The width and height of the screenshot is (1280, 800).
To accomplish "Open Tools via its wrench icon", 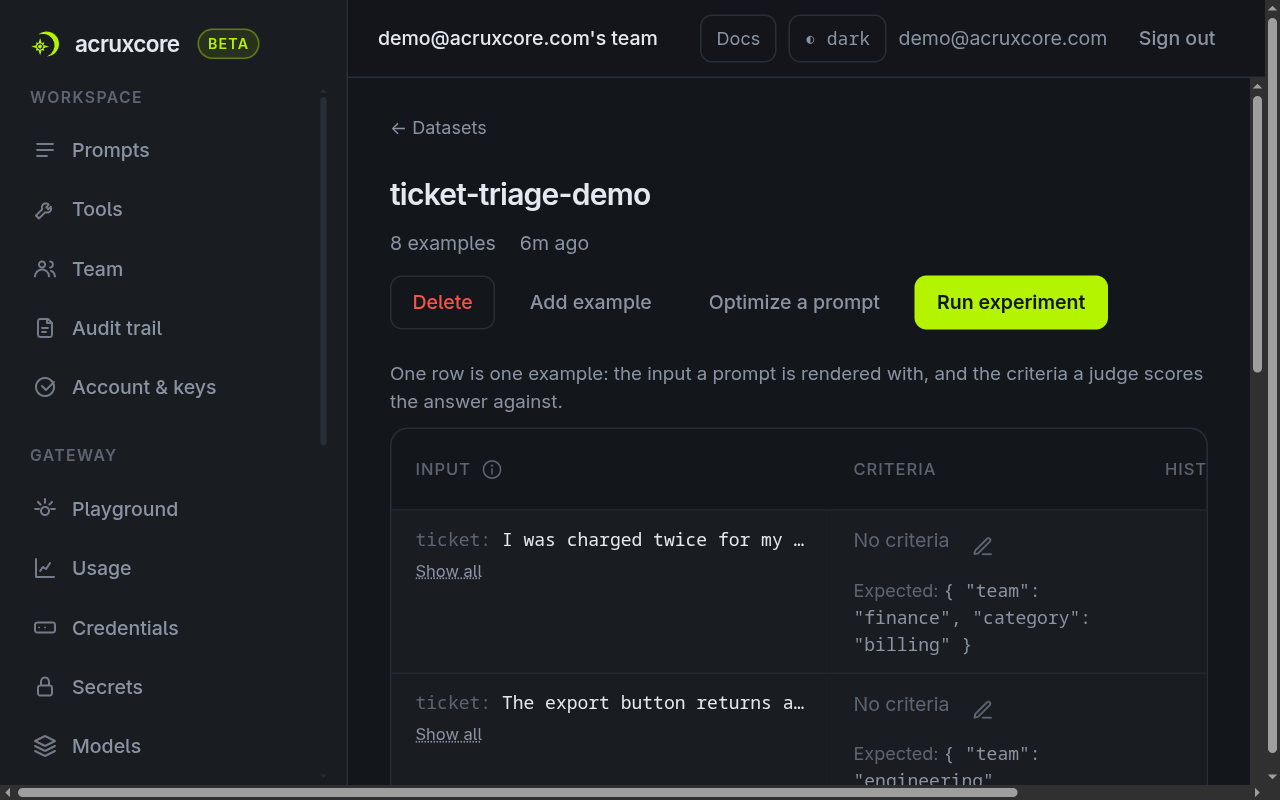I will click(x=45, y=210).
